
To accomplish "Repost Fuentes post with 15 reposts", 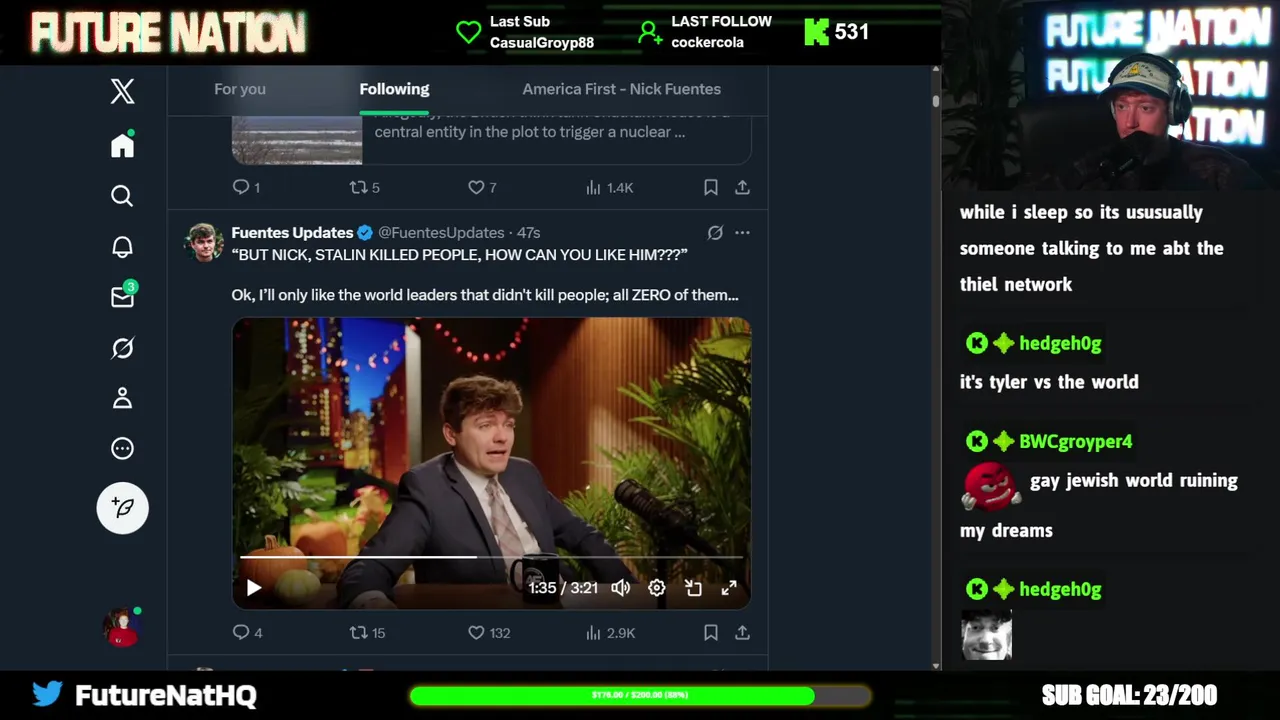I will click(367, 632).
